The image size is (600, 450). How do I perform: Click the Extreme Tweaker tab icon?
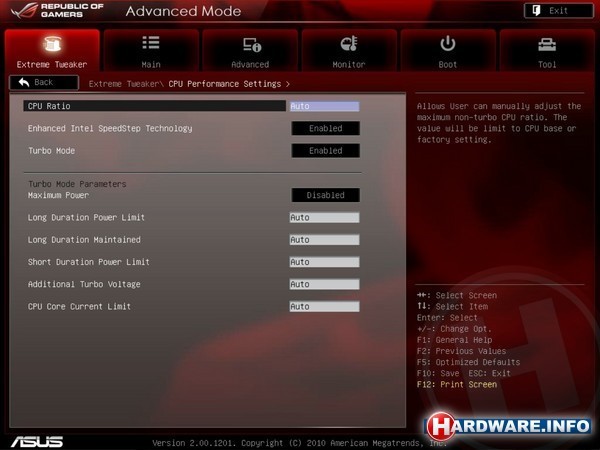pos(52,44)
